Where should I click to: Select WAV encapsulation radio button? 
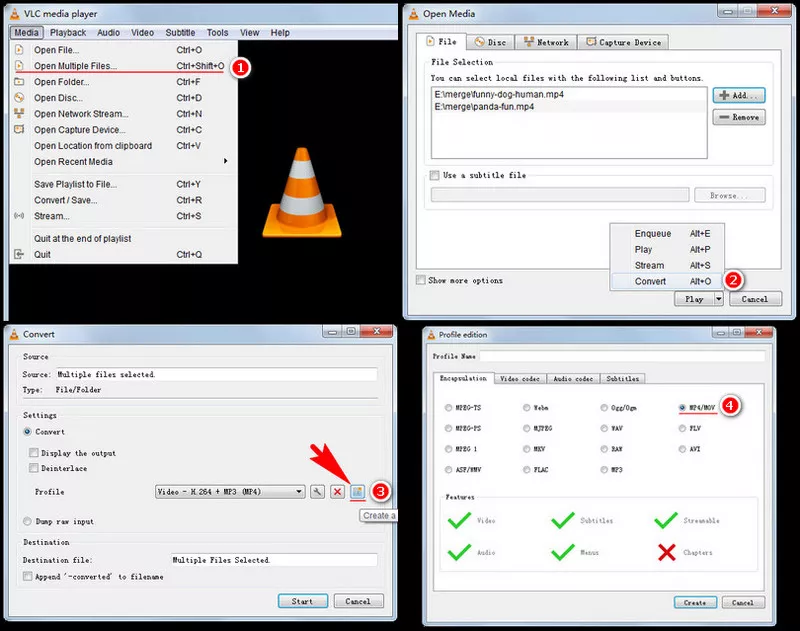(x=604, y=428)
